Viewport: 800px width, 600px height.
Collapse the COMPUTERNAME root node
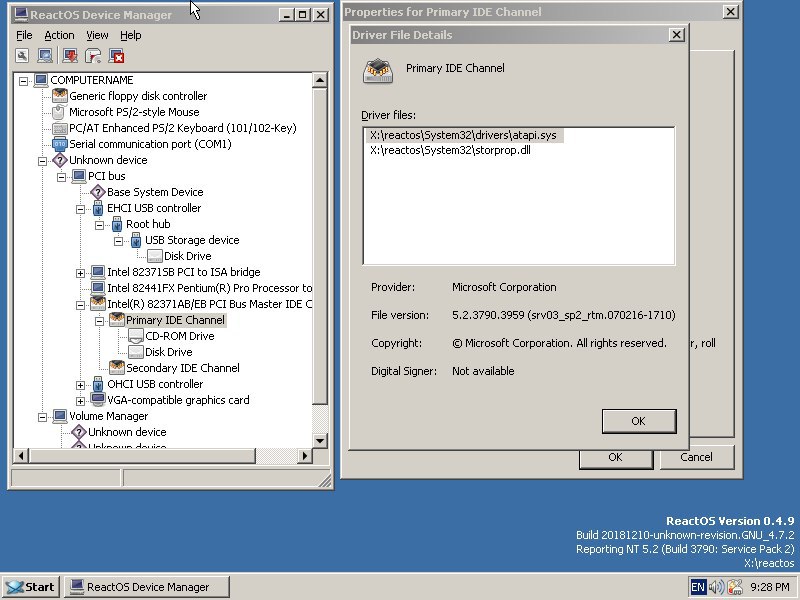pyautogui.click(x=23, y=81)
